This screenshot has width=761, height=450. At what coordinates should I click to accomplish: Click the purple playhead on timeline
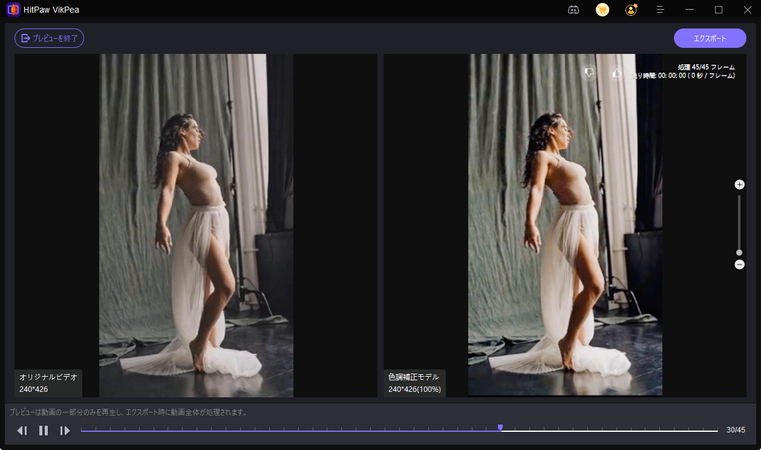pos(500,428)
